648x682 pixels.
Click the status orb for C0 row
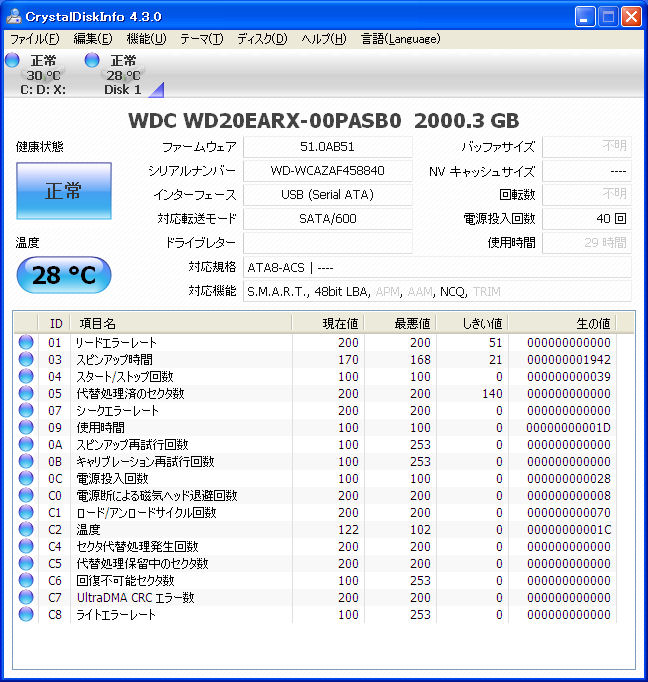(26, 495)
